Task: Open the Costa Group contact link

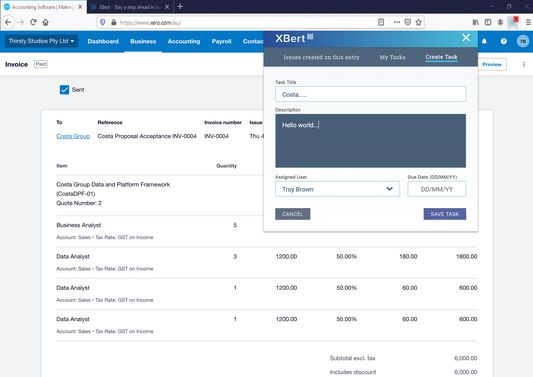Action: (x=73, y=136)
